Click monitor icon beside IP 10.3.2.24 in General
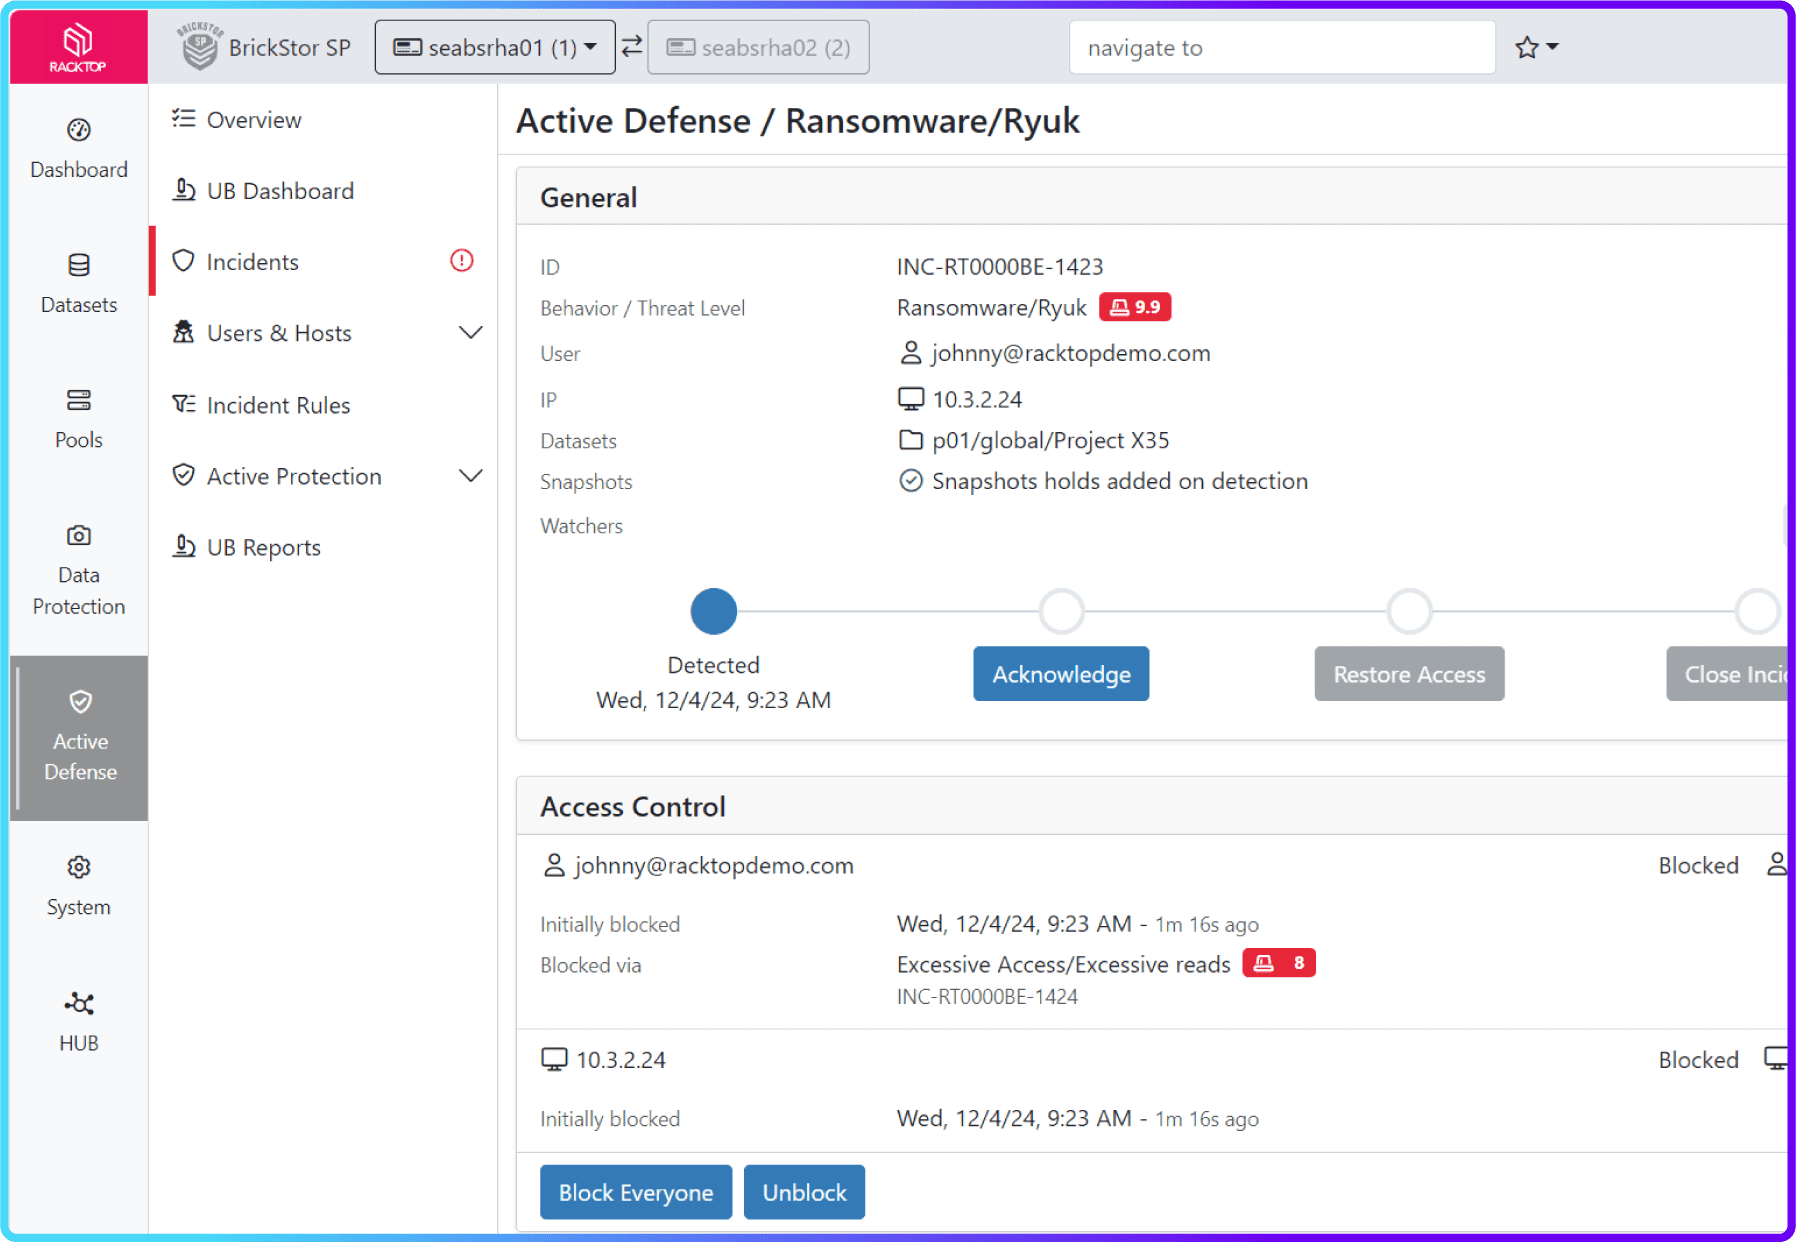1796x1243 pixels. (910, 399)
